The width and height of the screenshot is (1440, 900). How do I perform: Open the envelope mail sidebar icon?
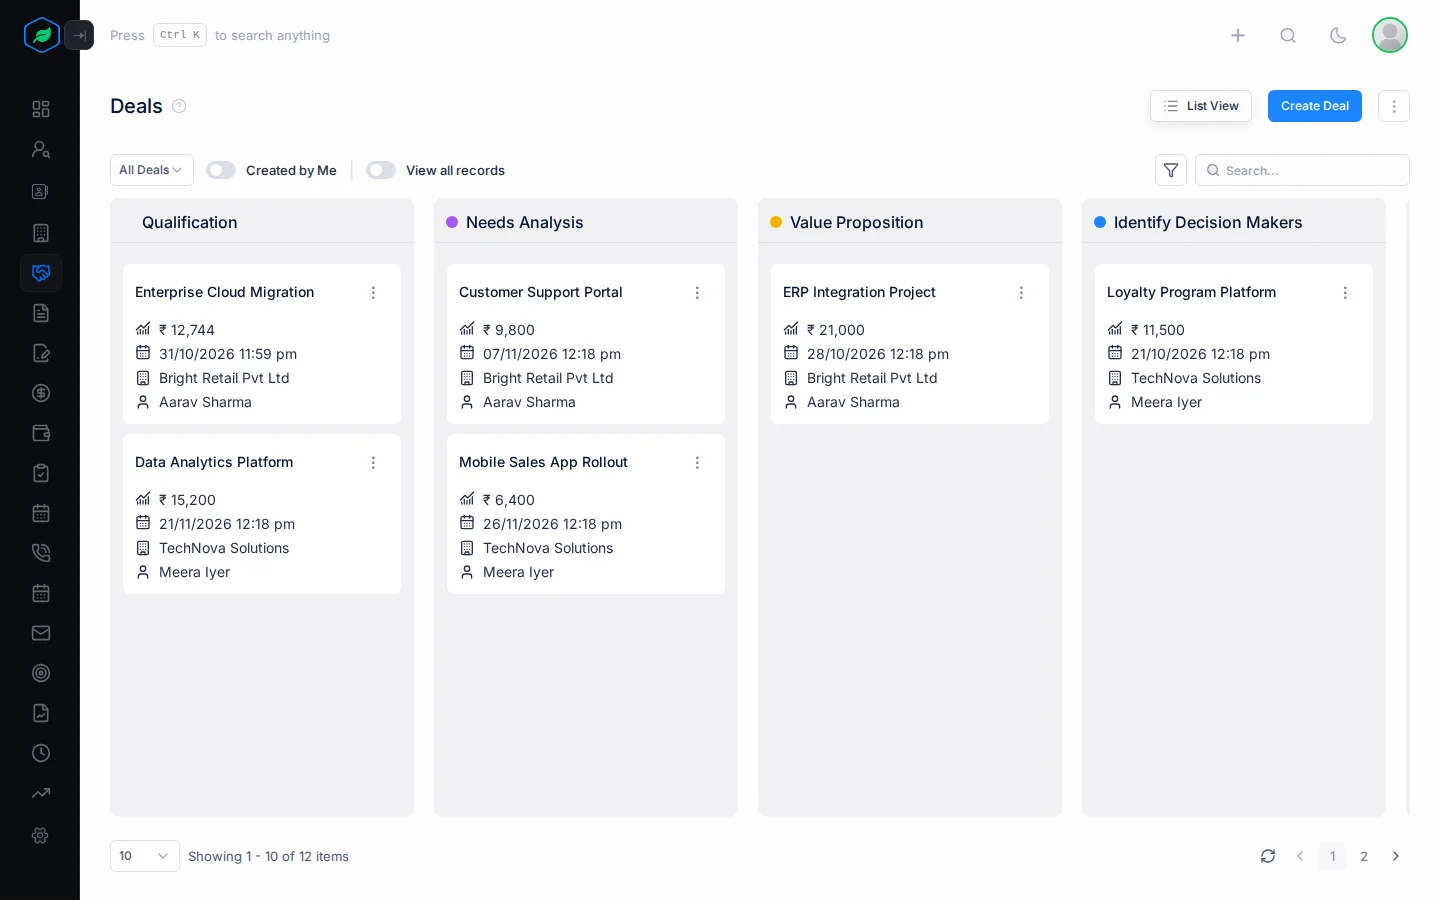point(41,633)
